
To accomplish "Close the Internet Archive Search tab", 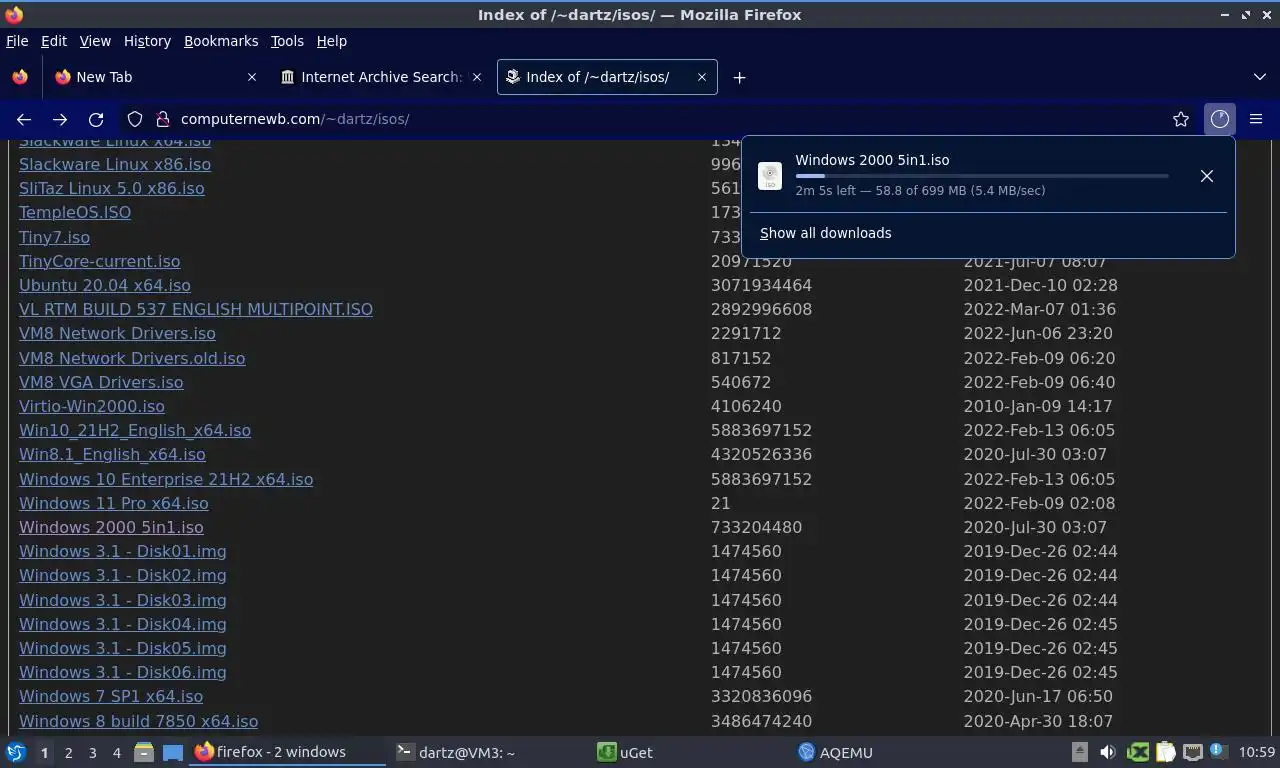I will tap(477, 77).
